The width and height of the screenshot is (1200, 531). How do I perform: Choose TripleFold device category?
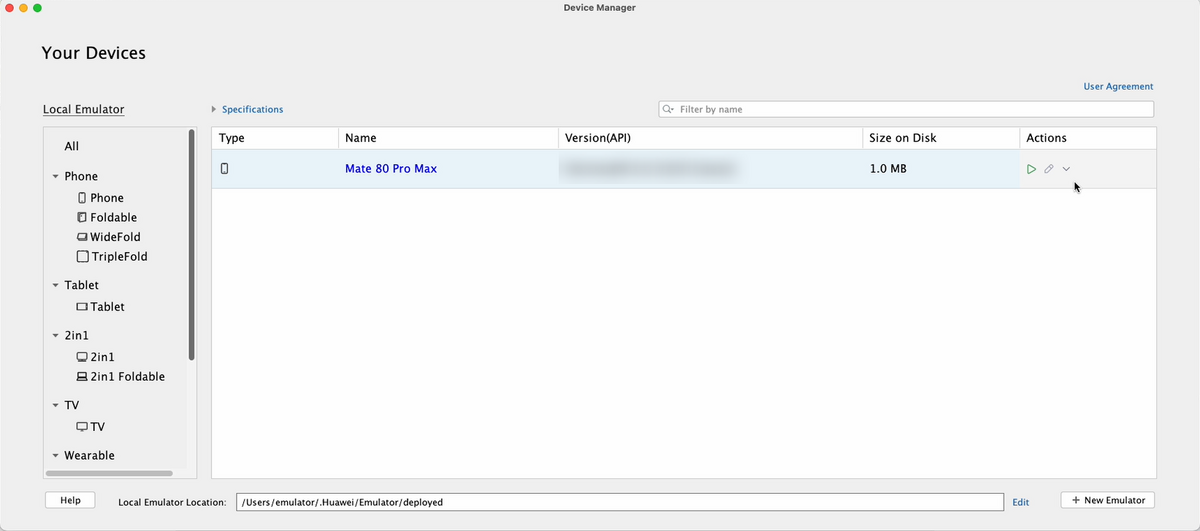(119, 257)
